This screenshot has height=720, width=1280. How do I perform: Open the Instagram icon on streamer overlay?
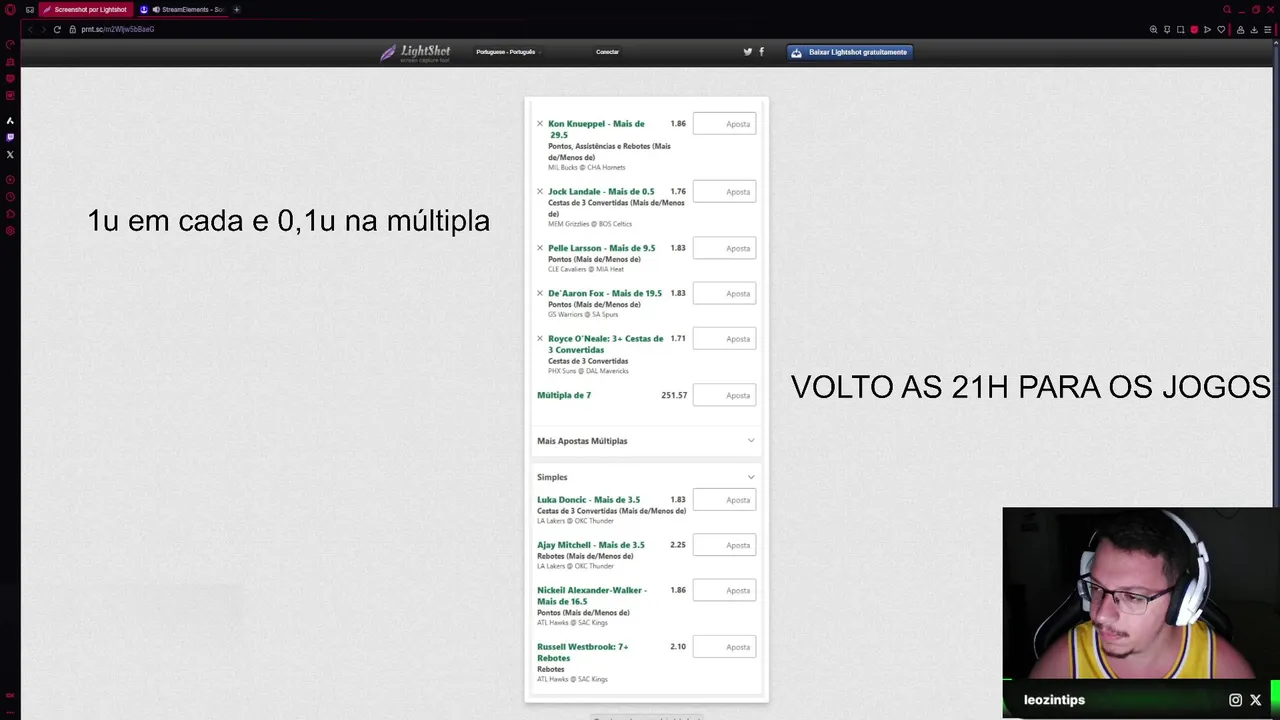[x=1235, y=700]
